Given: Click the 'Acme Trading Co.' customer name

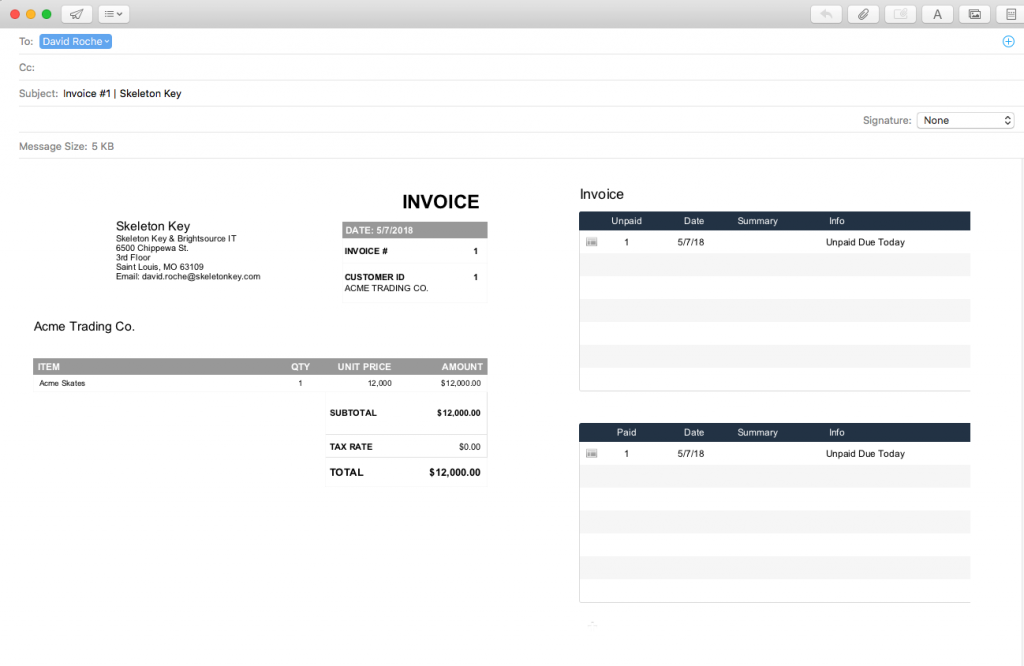Looking at the screenshot, I should [84, 326].
